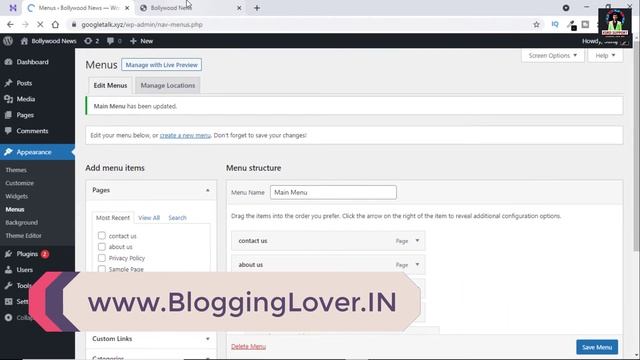640x360 pixels.
Task: Check the Sample Page checkbox
Action: coord(102,269)
